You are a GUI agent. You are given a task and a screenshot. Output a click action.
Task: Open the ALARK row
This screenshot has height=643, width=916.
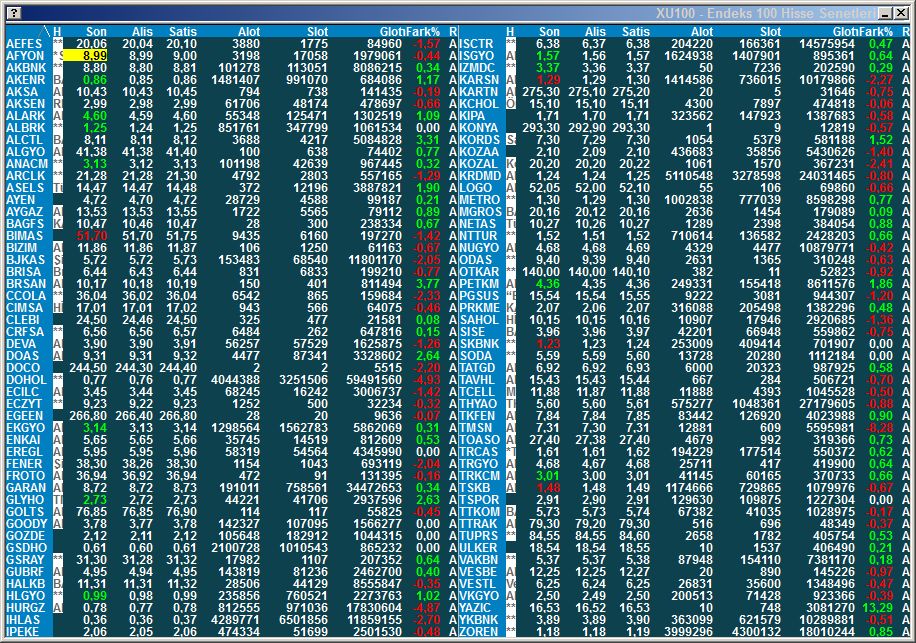[x=25, y=116]
